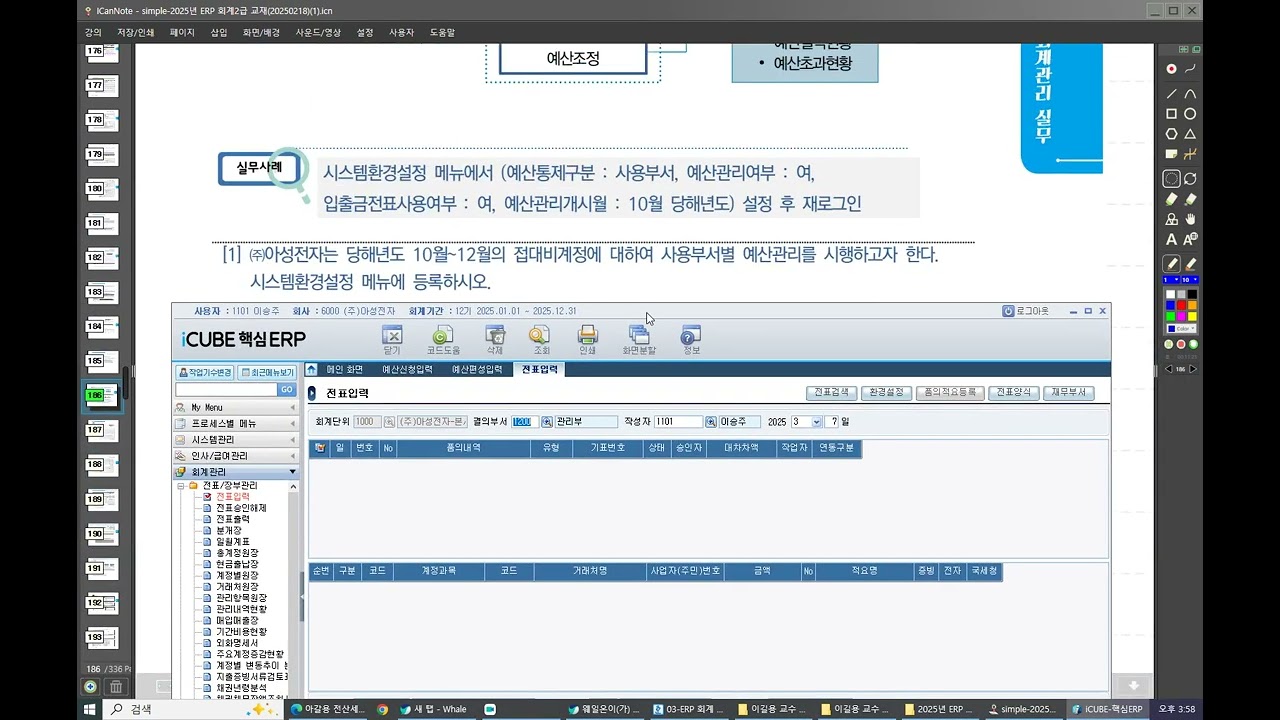Click the 닫기 (close) toolbar icon in iCUBE
Image resolution: width=1280 pixels, height=720 pixels.
click(391, 339)
